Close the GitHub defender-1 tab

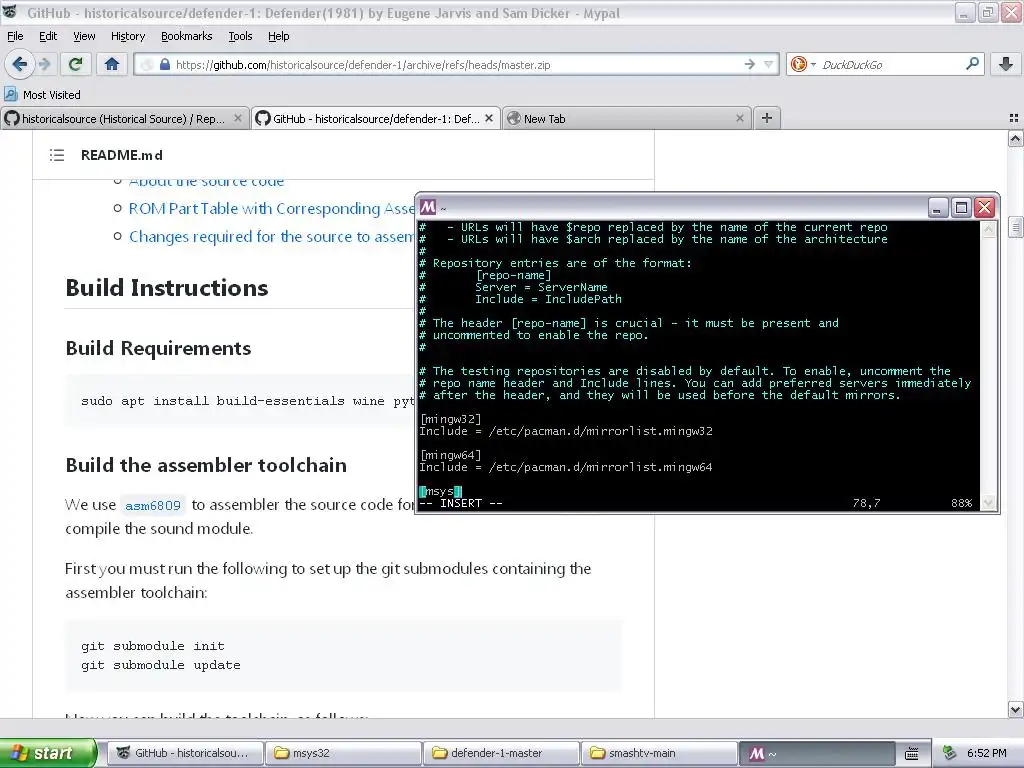tap(488, 118)
